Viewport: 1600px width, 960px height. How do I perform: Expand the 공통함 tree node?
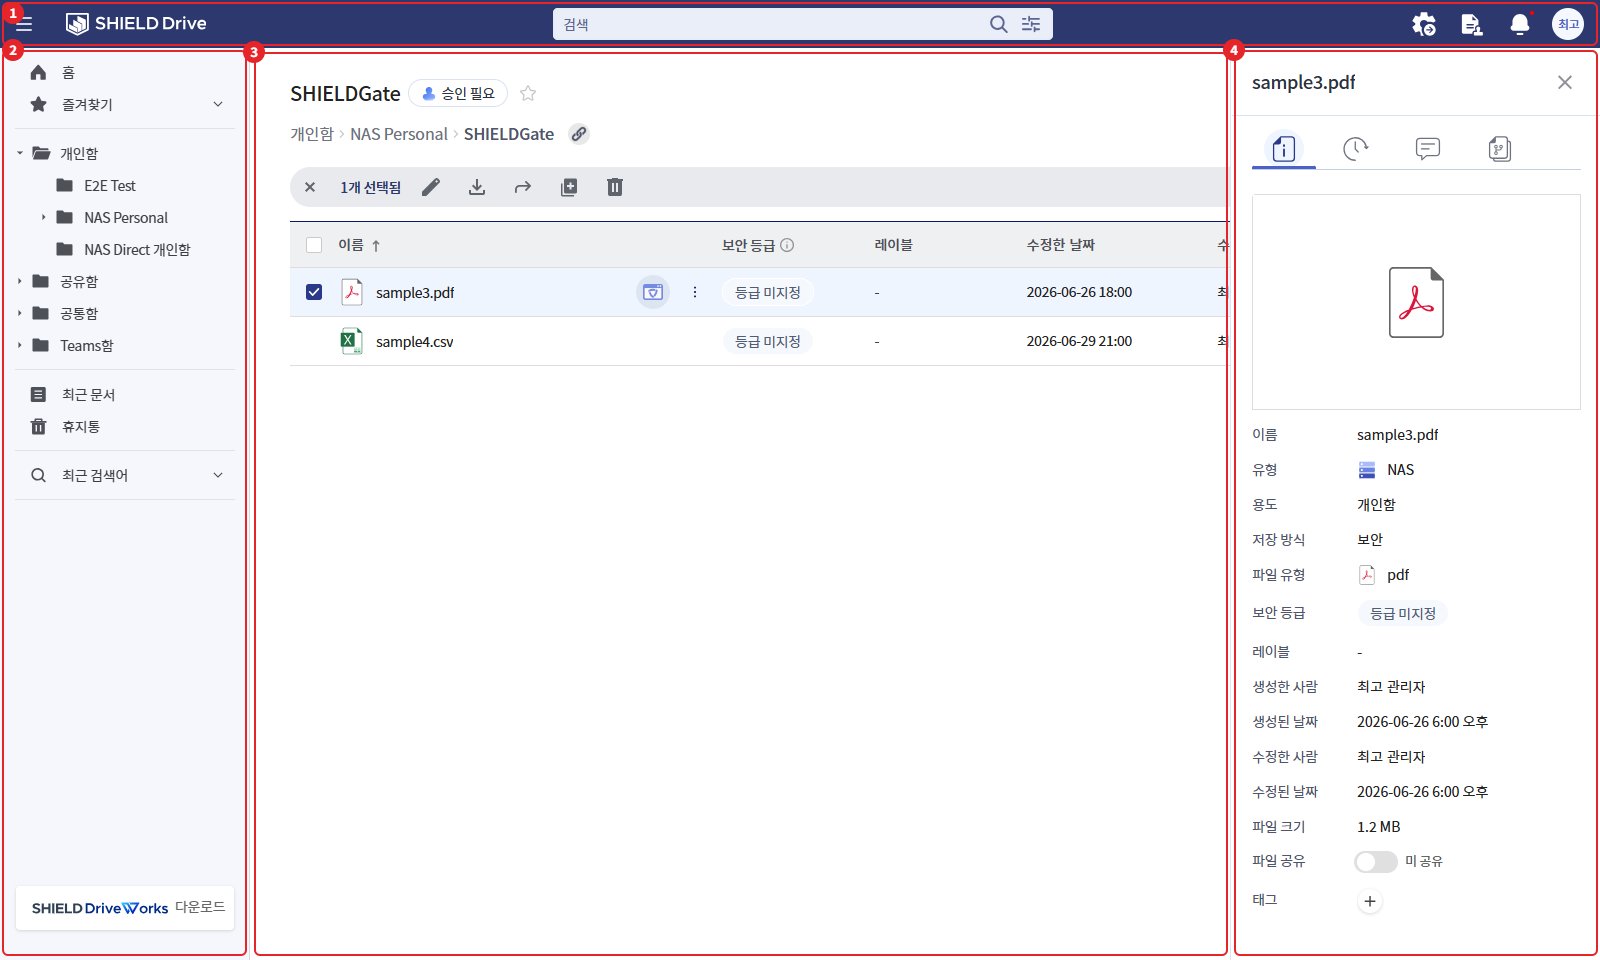19,313
